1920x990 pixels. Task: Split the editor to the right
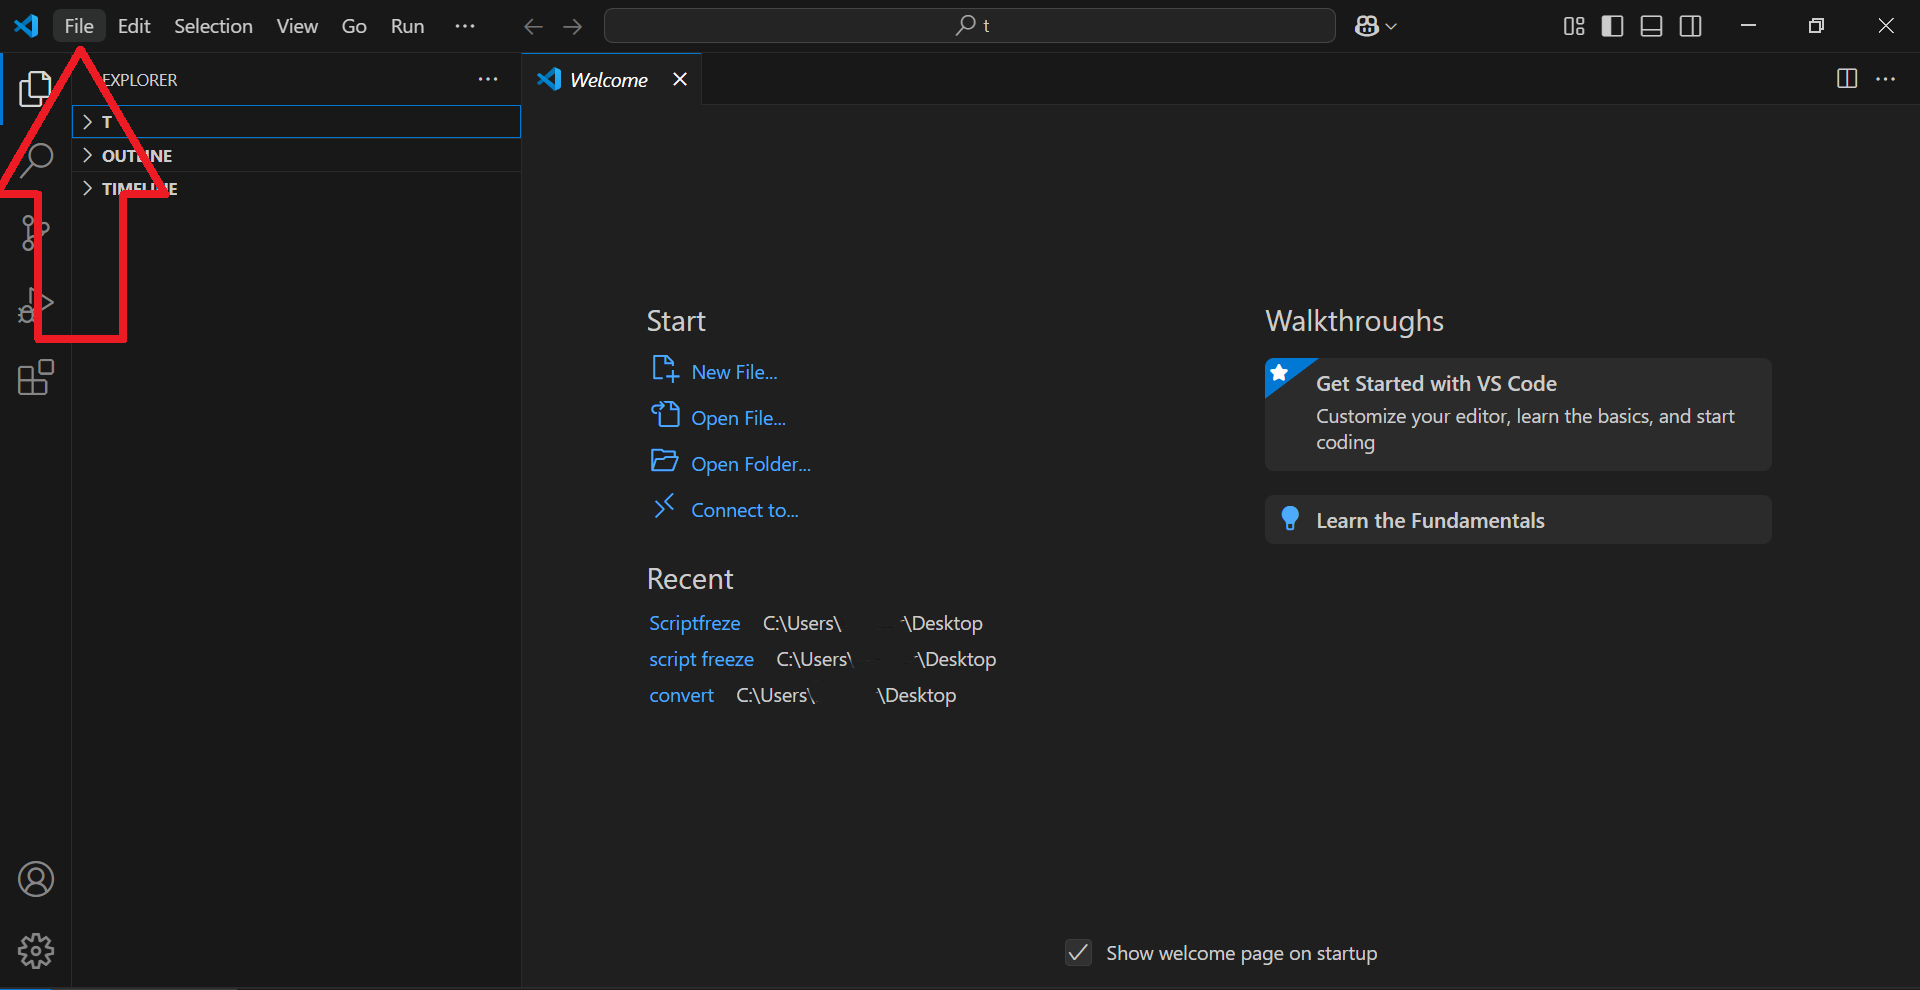[1847, 79]
